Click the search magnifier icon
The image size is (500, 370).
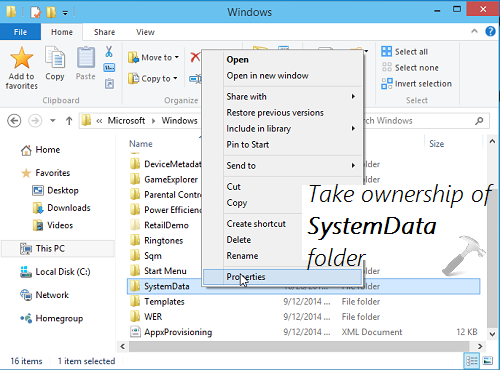click(x=479, y=121)
